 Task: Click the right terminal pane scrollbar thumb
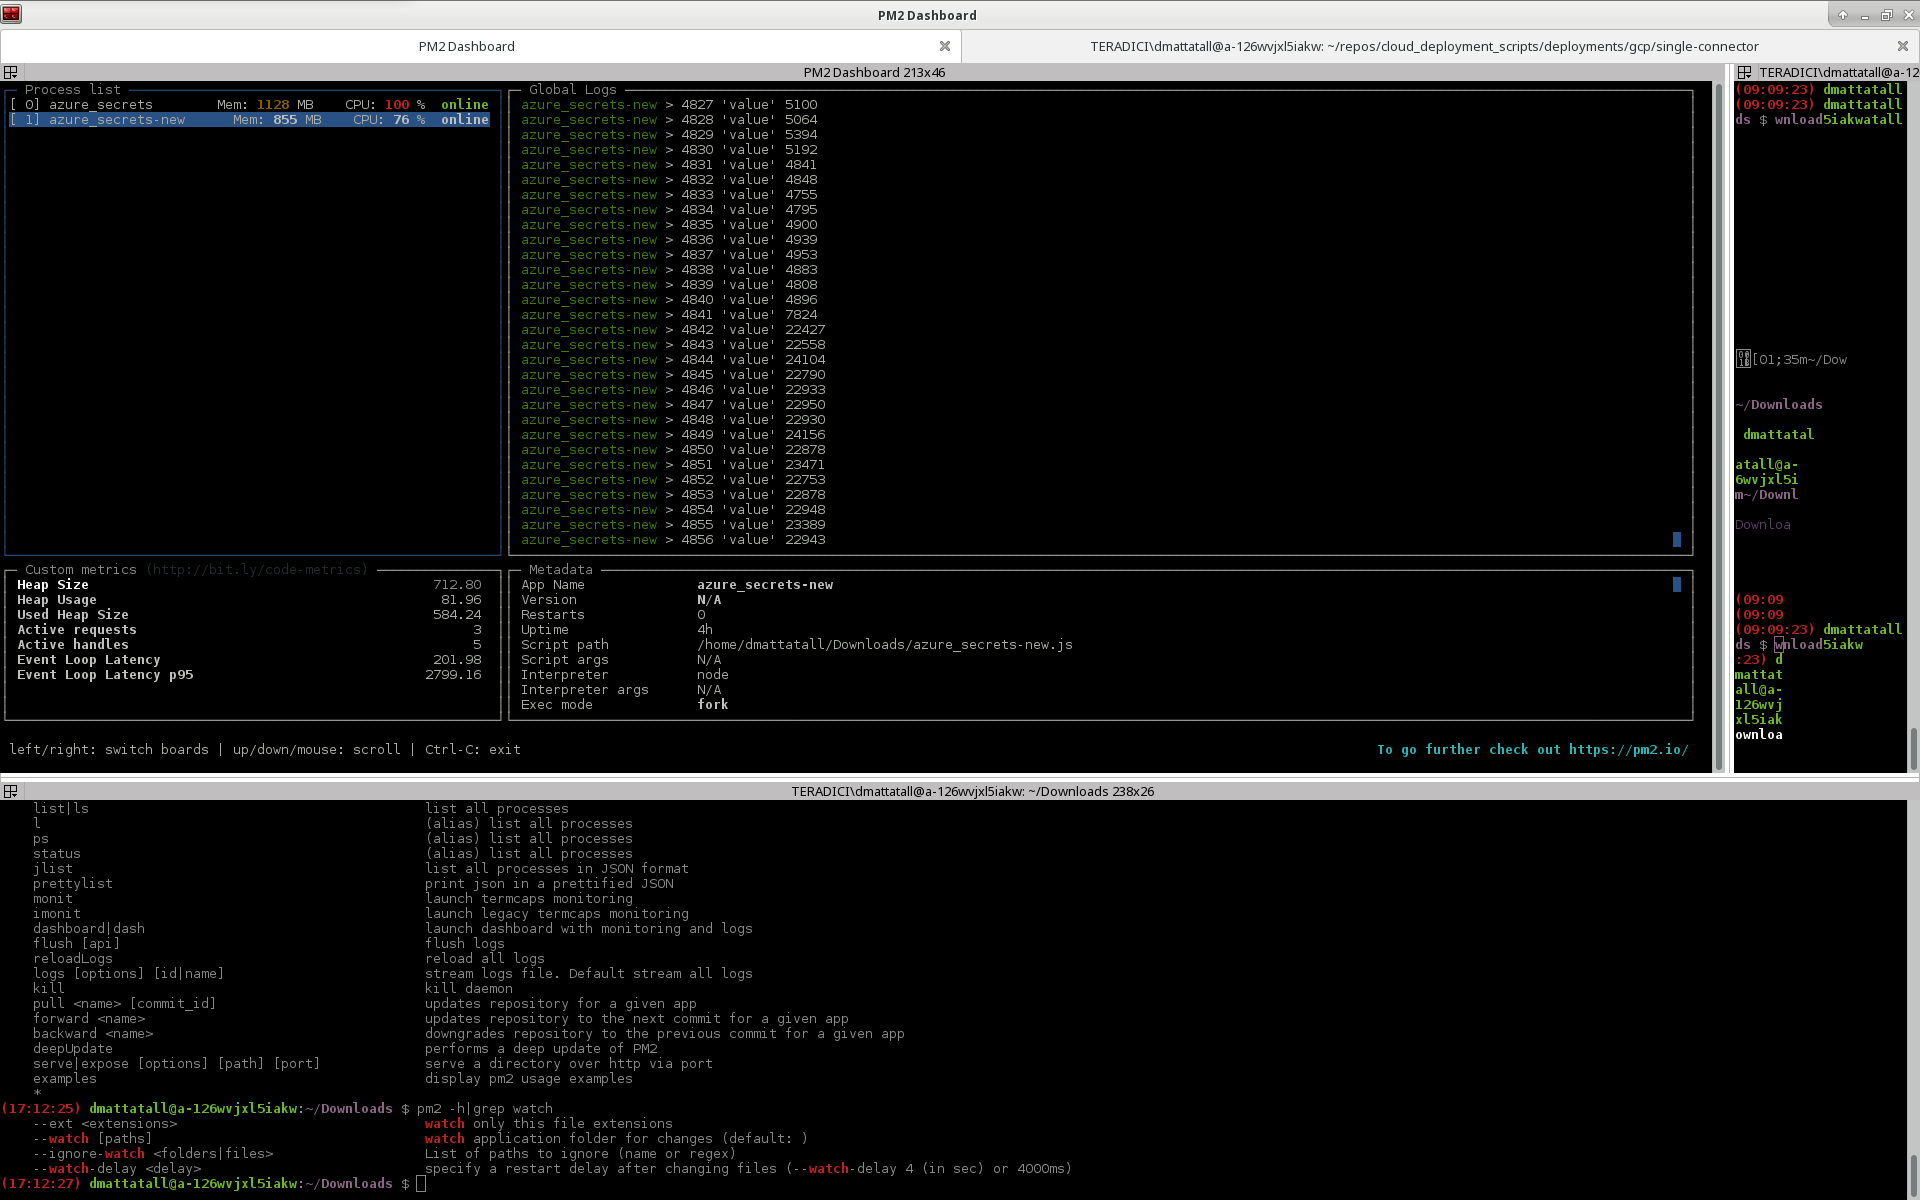(1913, 748)
